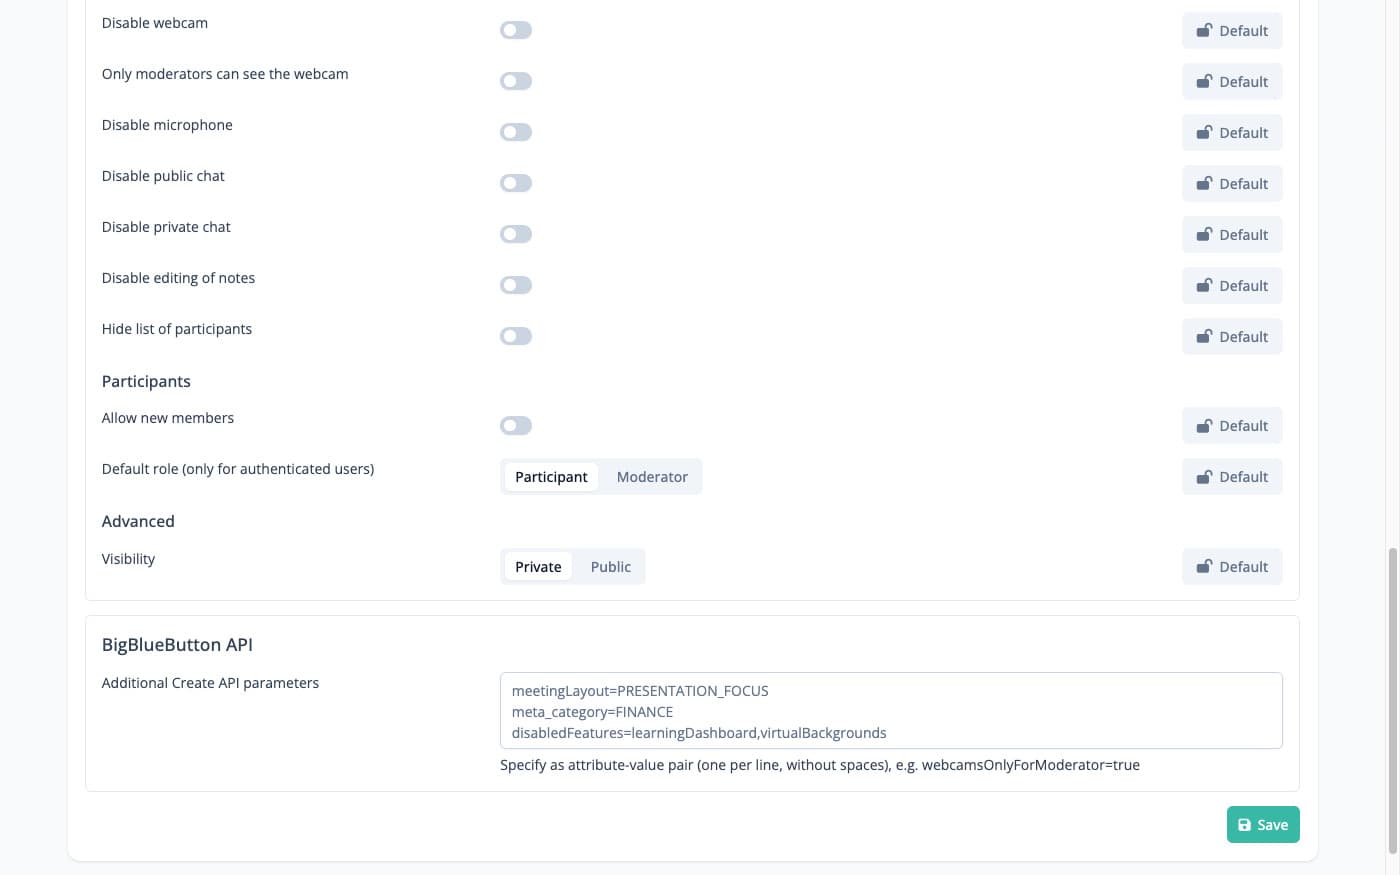Select the Private visibility option

pyautogui.click(x=538, y=567)
